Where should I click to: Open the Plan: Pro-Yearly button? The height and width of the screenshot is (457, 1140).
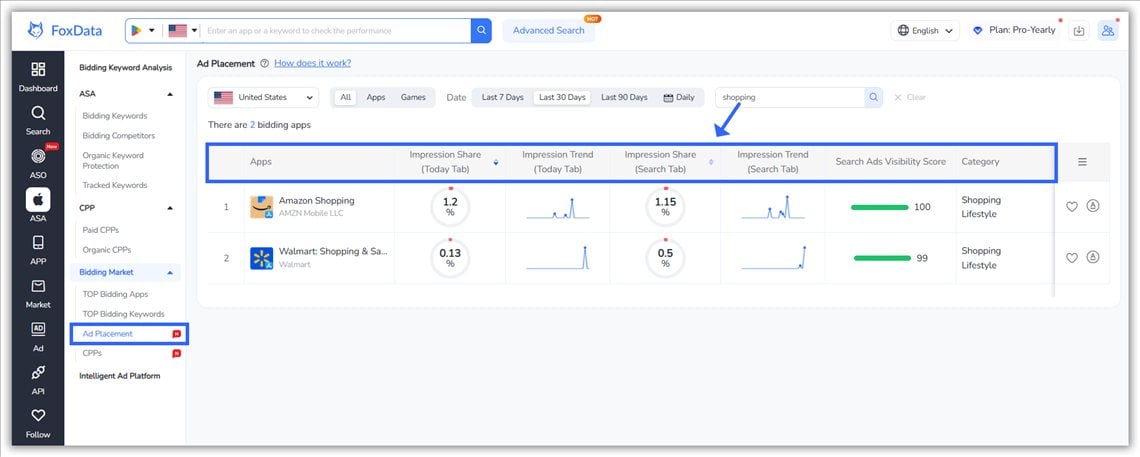pyautogui.click(x=1013, y=31)
